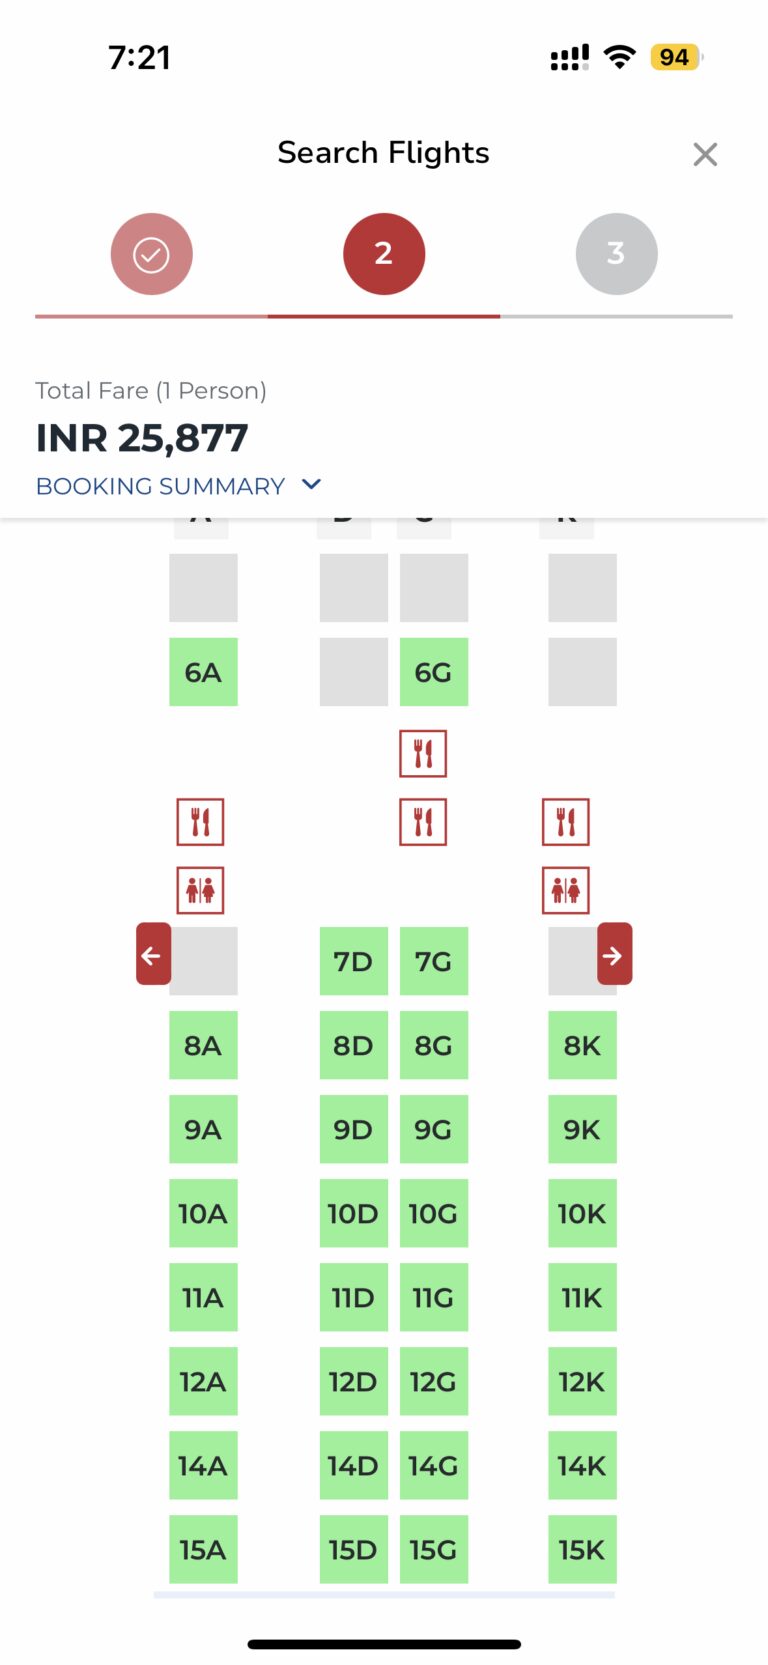Select seat 15G from the seat map
The image size is (768, 1665).
point(433,1549)
